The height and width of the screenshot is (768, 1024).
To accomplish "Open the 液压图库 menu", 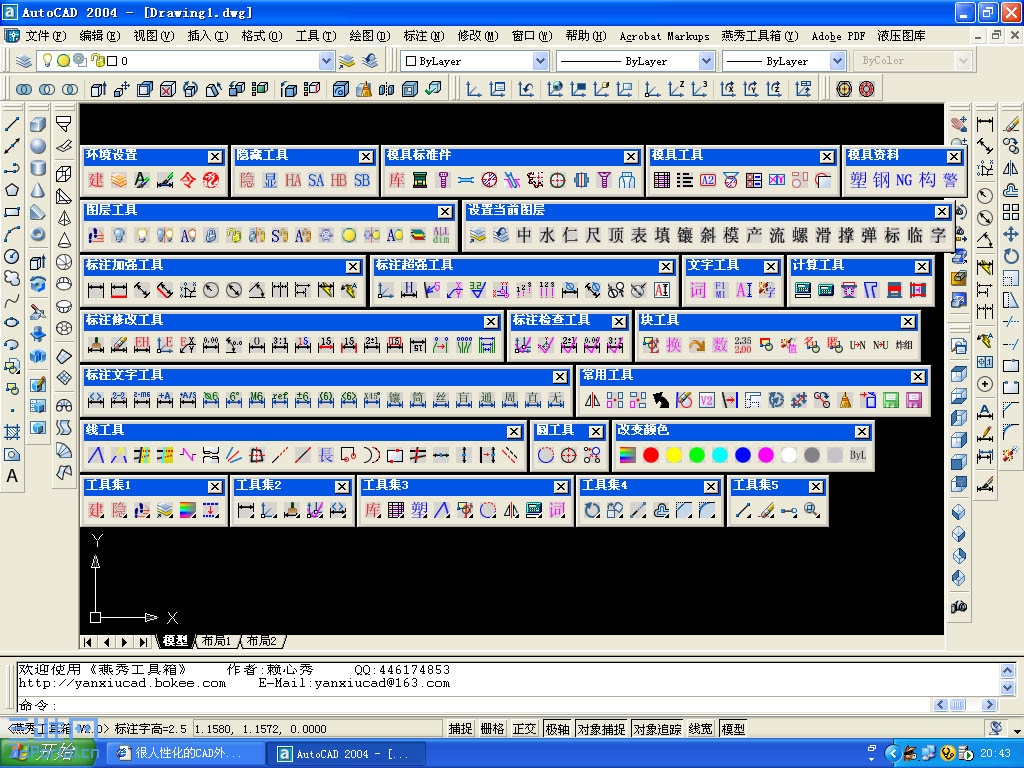I will coord(901,36).
